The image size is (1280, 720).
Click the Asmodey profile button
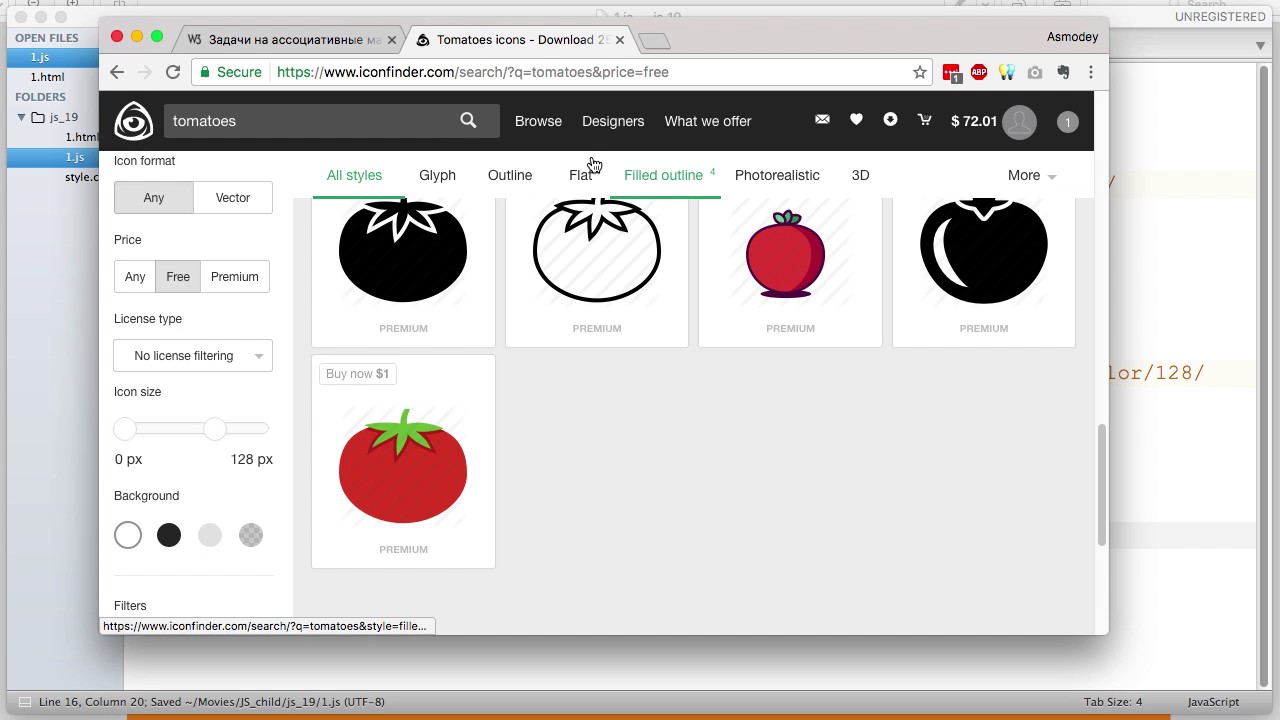coord(1072,37)
